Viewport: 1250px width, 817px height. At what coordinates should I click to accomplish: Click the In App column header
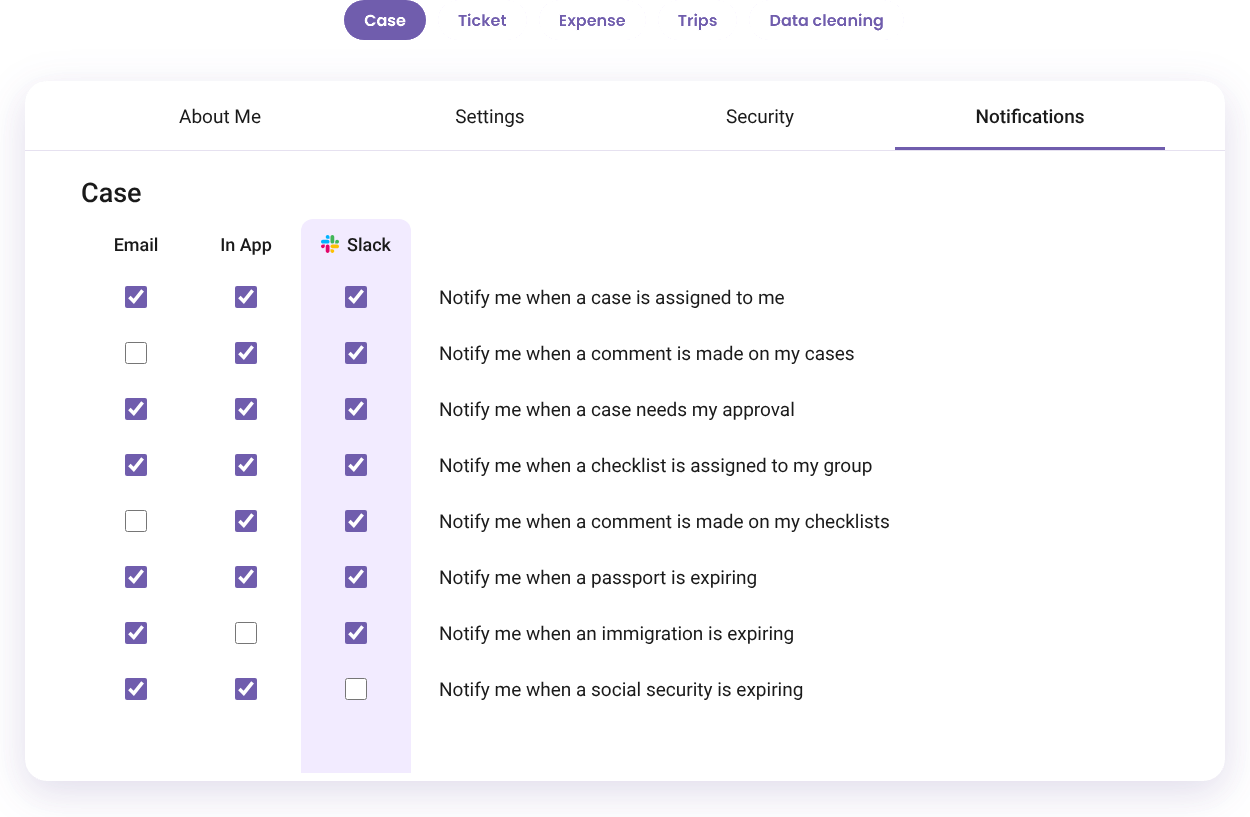pos(246,245)
